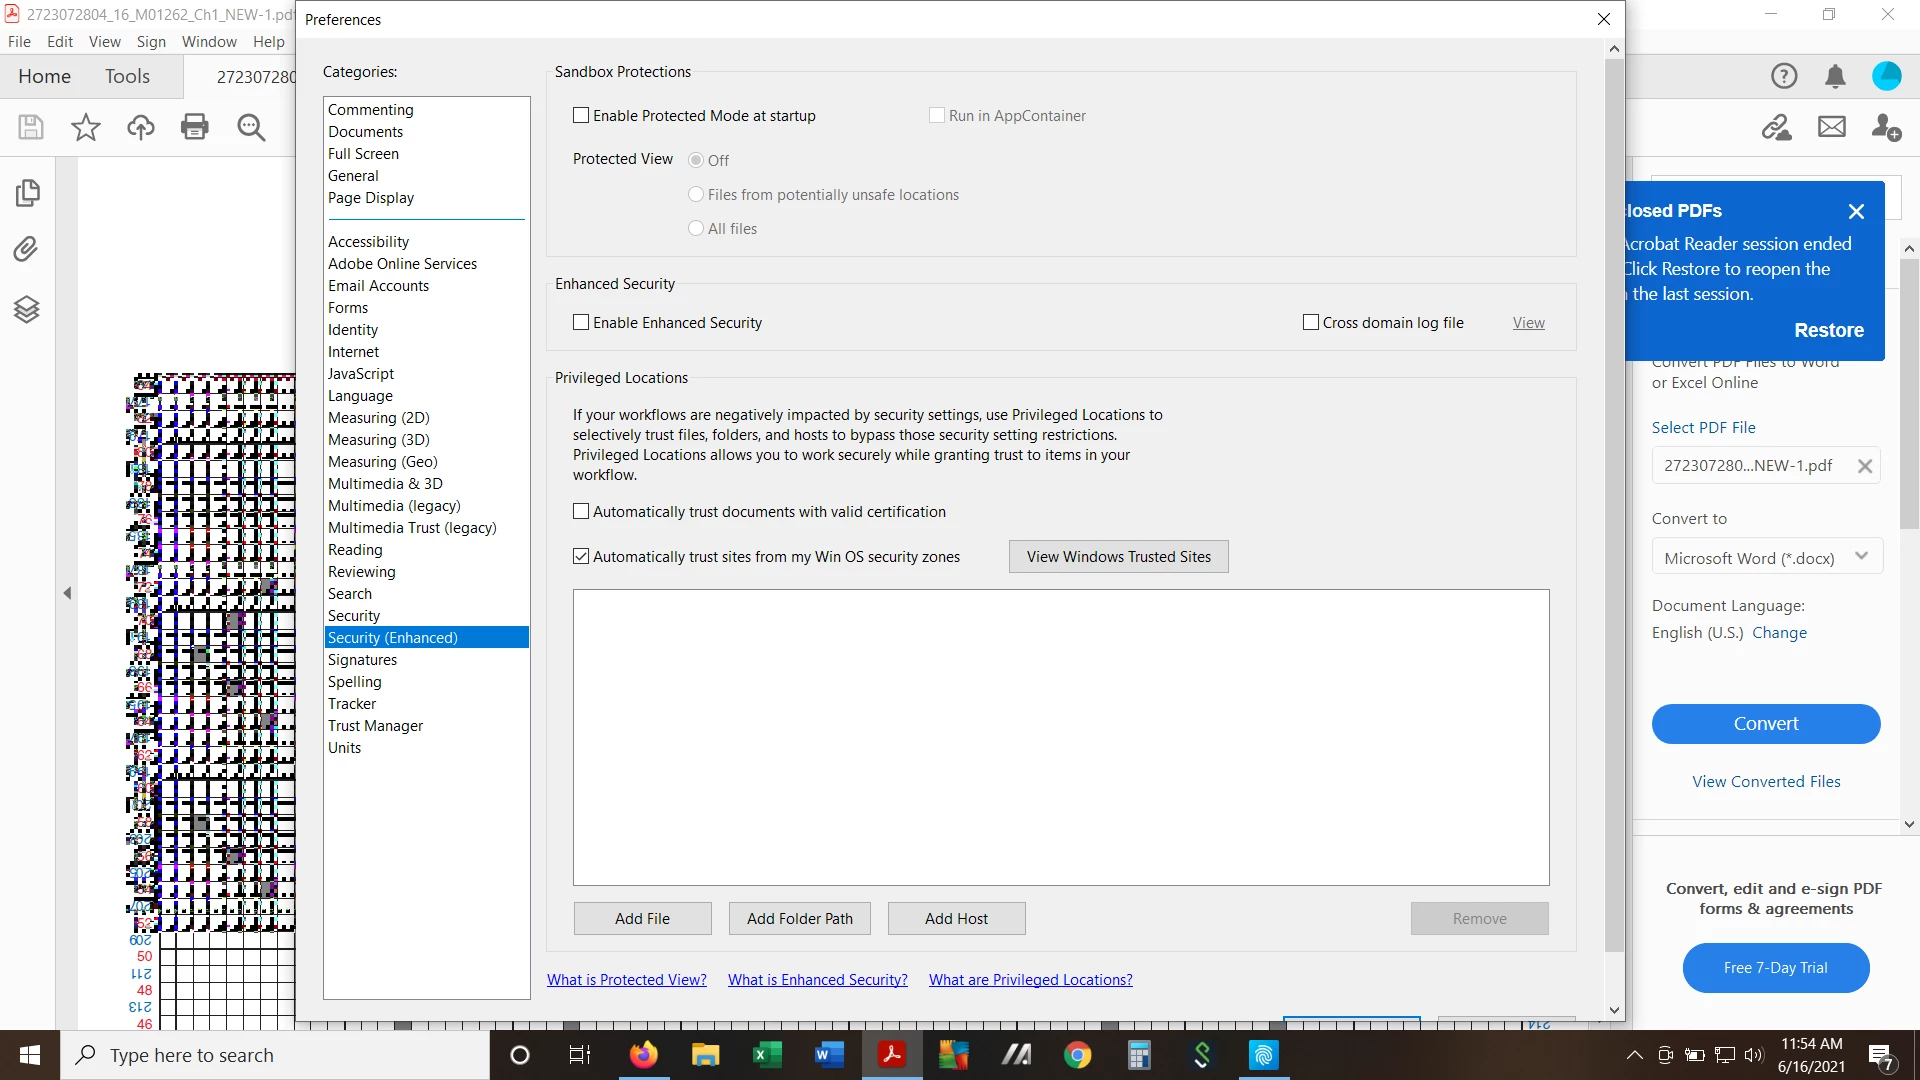The width and height of the screenshot is (1920, 1080).
Task: Click the Save file icon
Action: (31, 127)
